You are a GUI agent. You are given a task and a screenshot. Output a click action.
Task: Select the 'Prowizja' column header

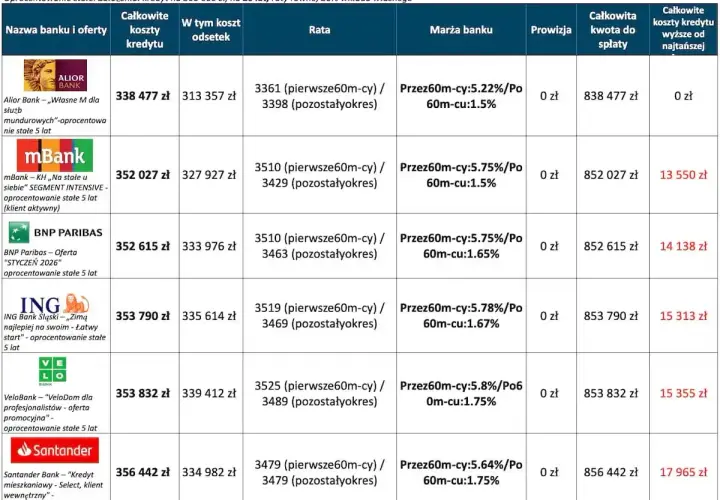point(551,30)
